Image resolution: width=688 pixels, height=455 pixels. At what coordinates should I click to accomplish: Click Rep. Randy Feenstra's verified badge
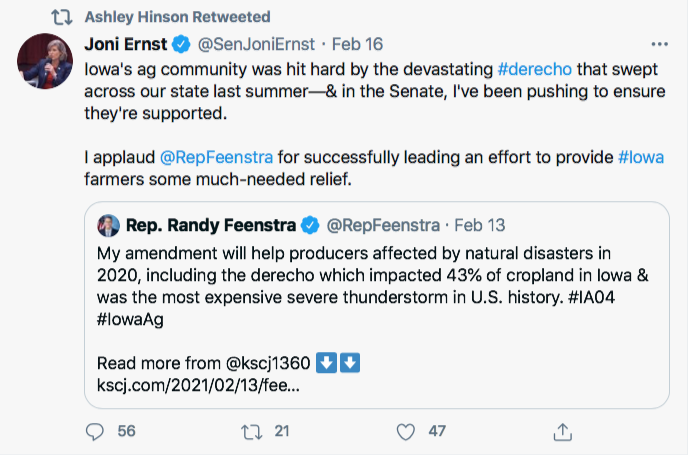click(310, 226)
